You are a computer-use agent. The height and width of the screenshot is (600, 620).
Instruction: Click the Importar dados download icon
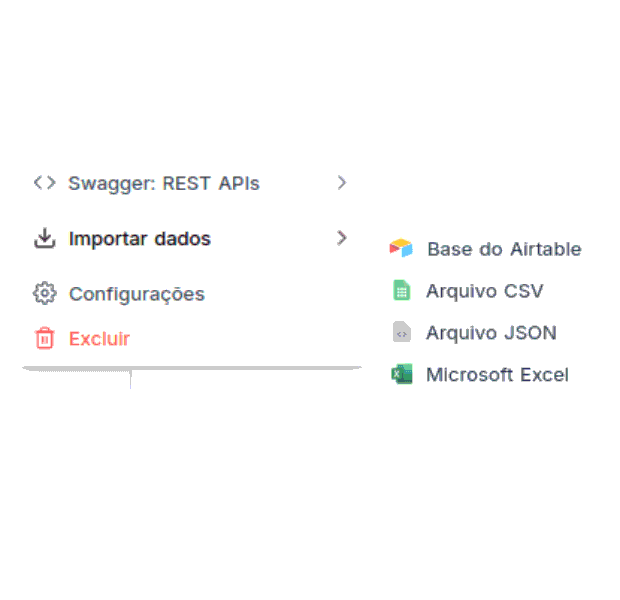(x=44, y=239)
